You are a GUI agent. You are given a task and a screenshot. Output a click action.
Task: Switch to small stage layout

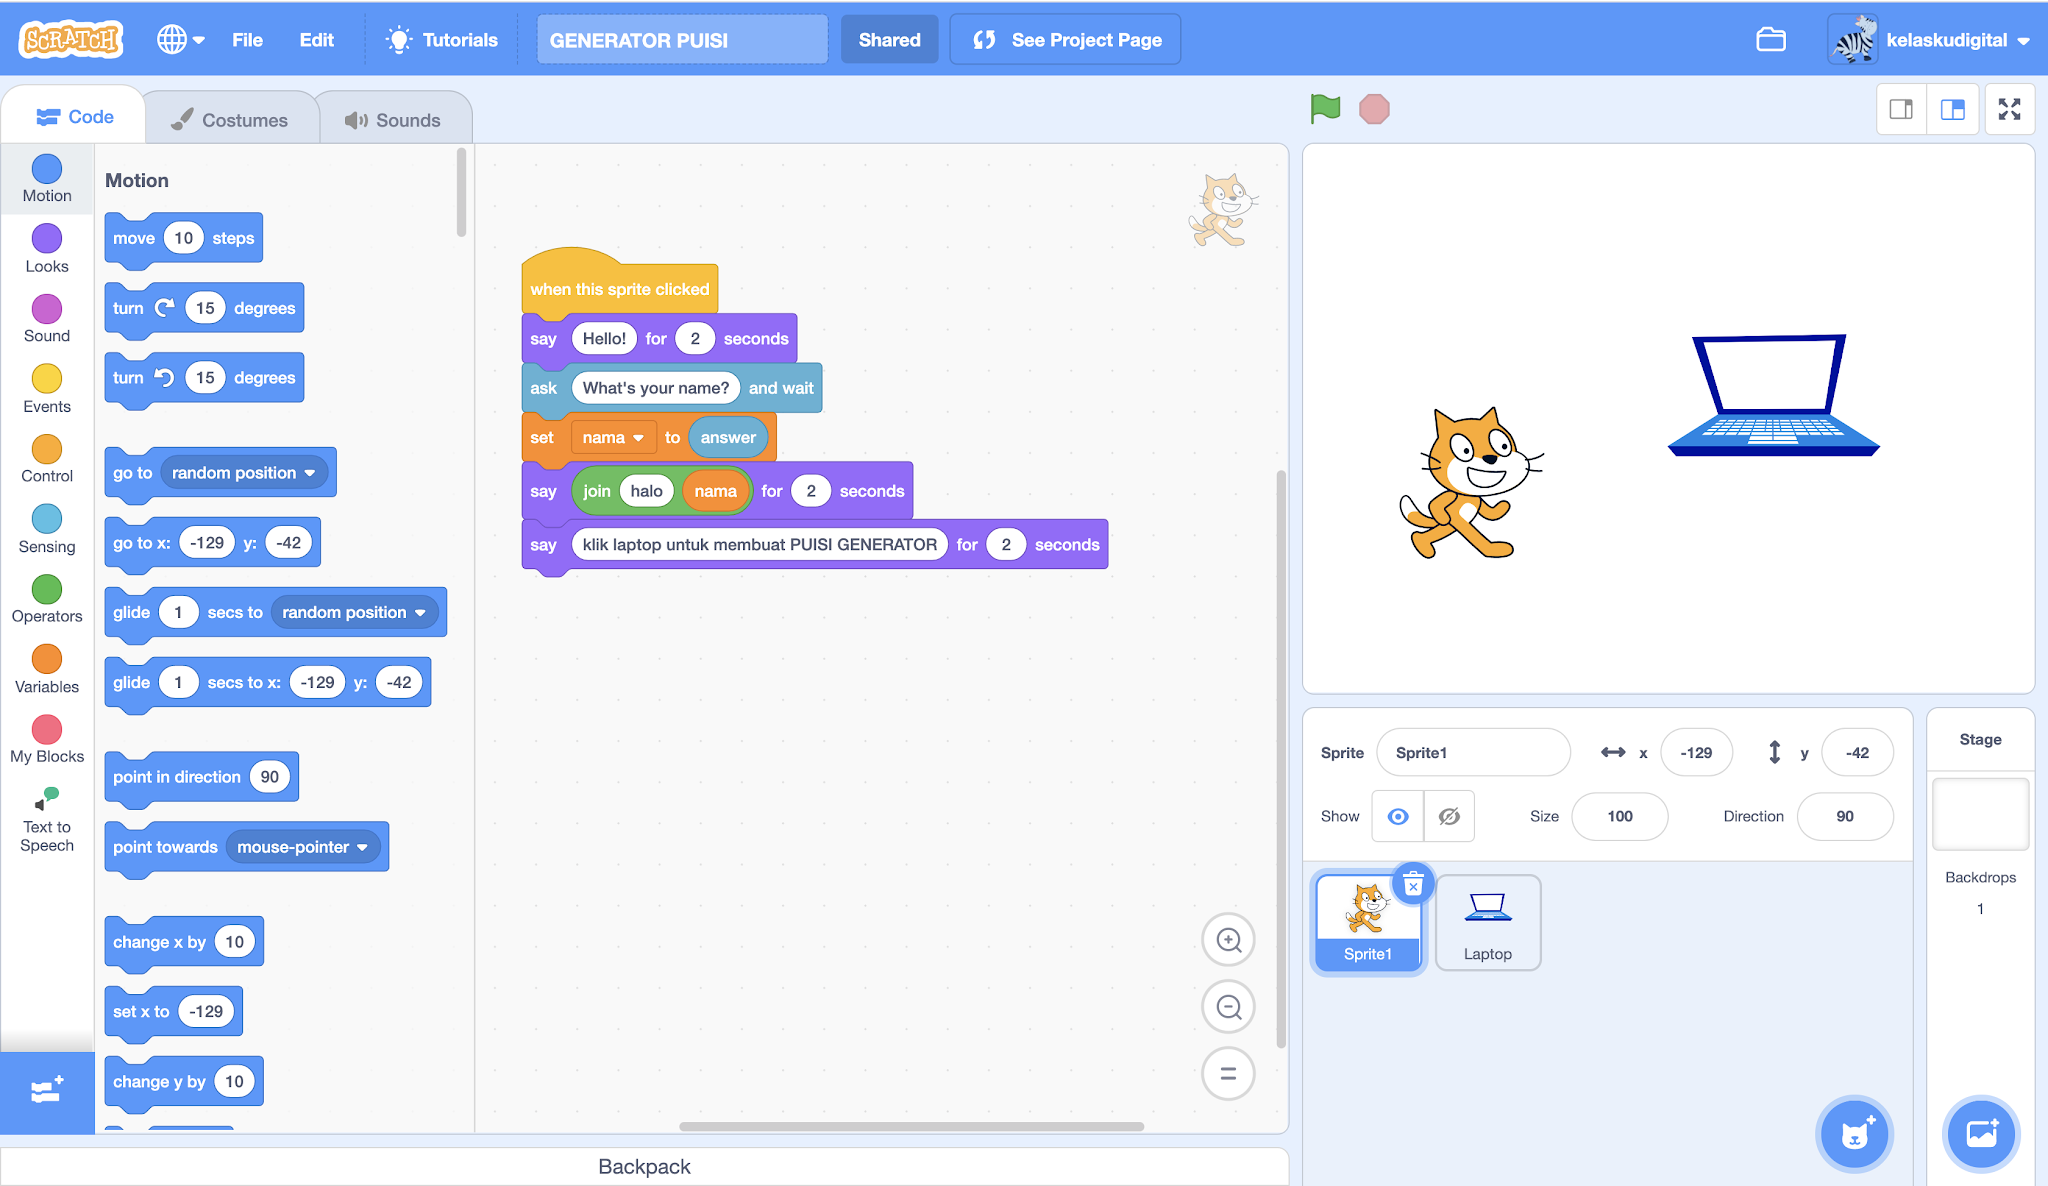[1901, 109]
